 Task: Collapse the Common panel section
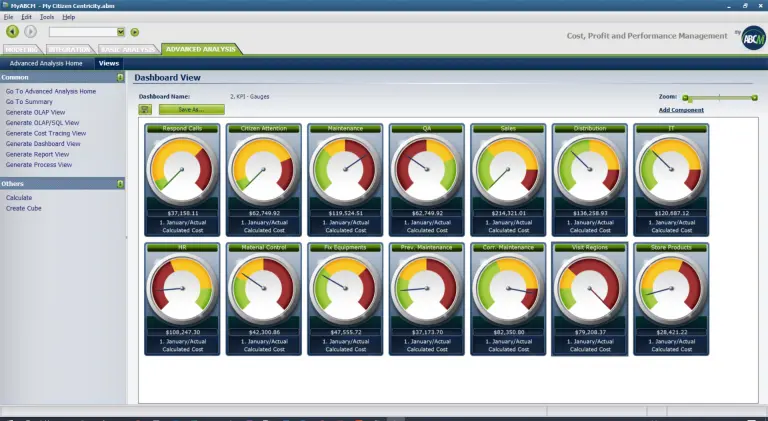[120, 77]
